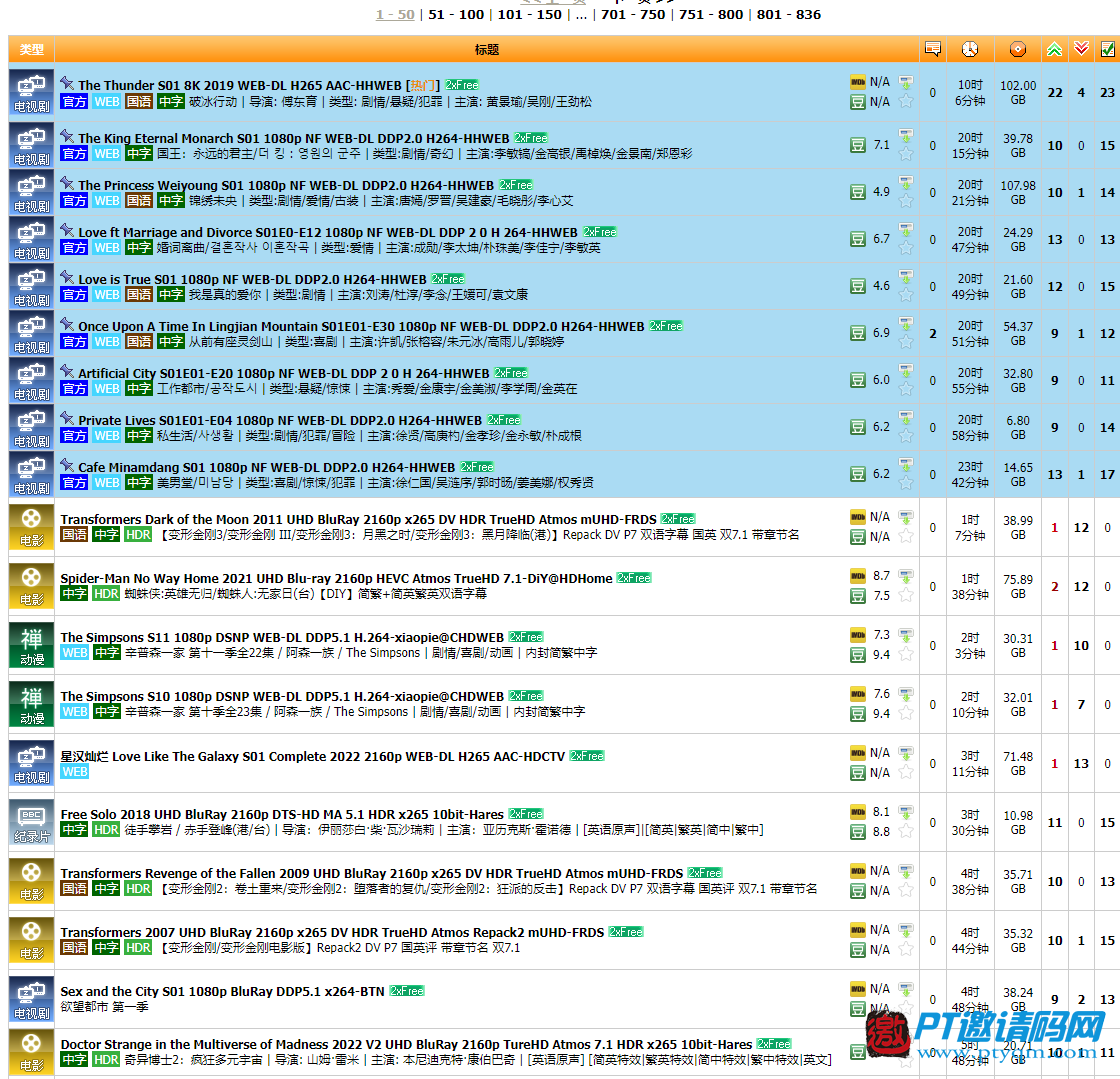This screenshot has width=1120, height=1079.
Task: Open anime category icon beside The Simpsons S10
Action: pyautogui.click(x=31, y=704)
